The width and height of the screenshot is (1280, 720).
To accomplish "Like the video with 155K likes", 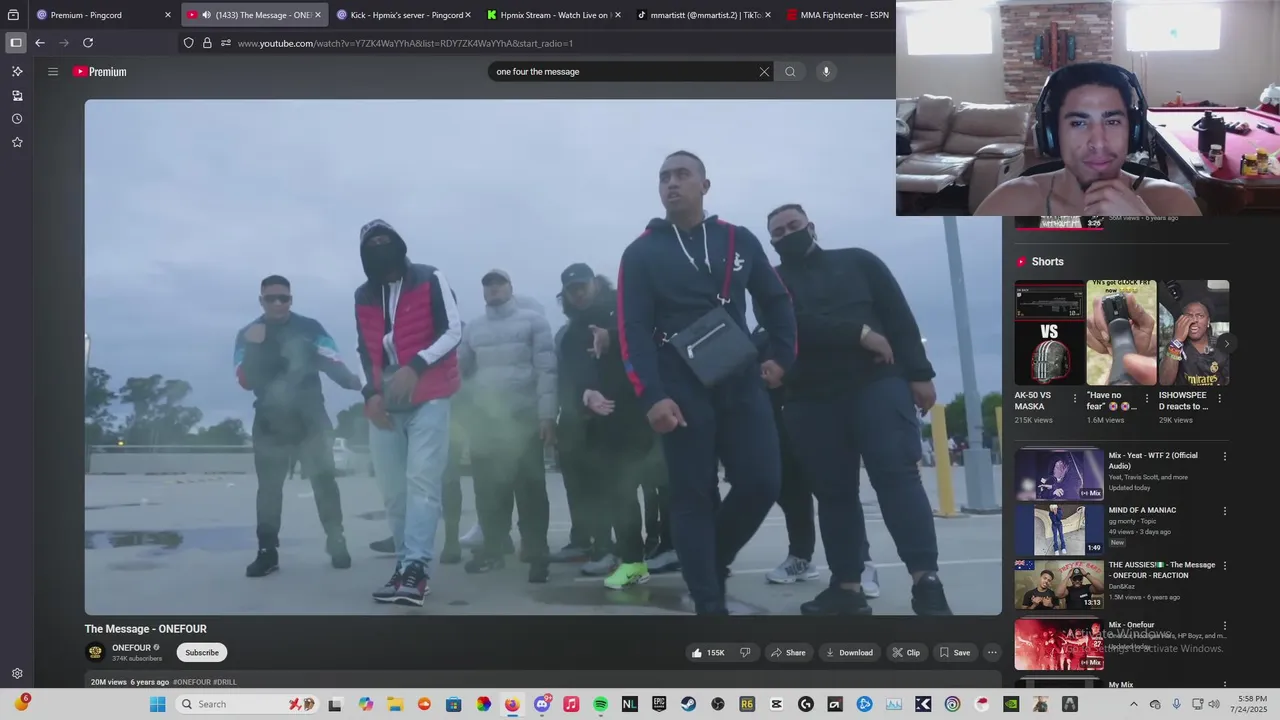I will 708,653.
